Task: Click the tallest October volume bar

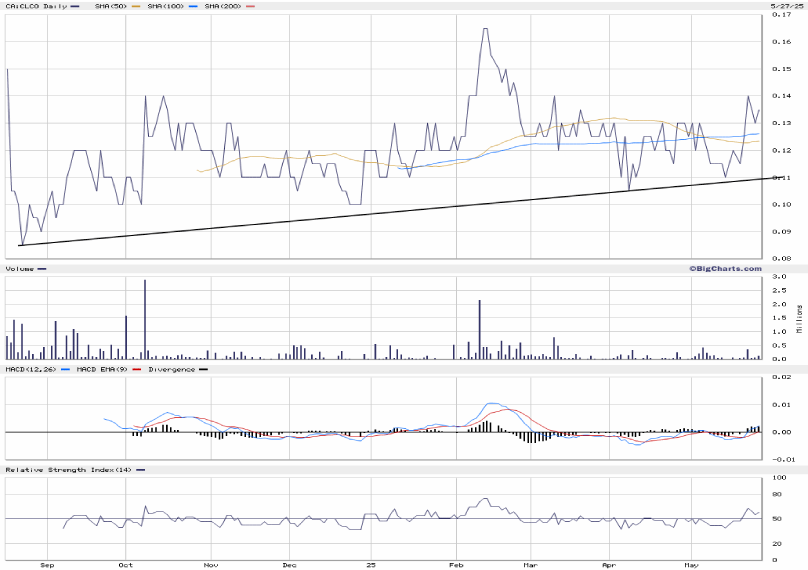Action: (x=145, y=318)
